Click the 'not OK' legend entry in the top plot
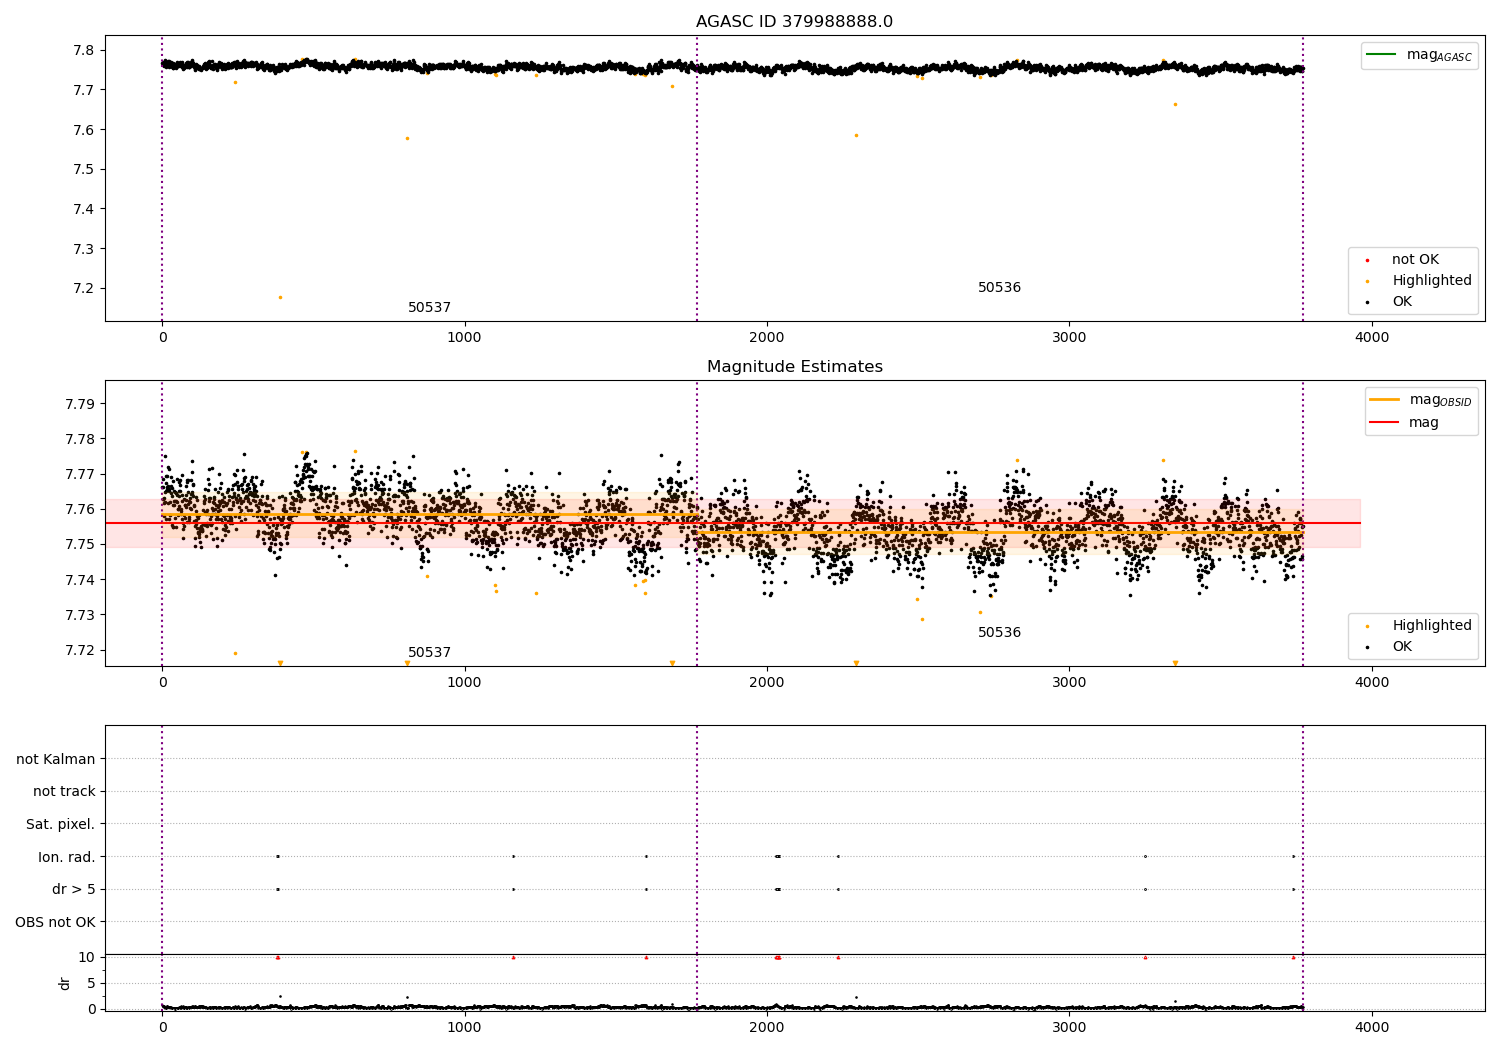The height and width of the screenshot is (1050, 1500). pos(1415,260)
